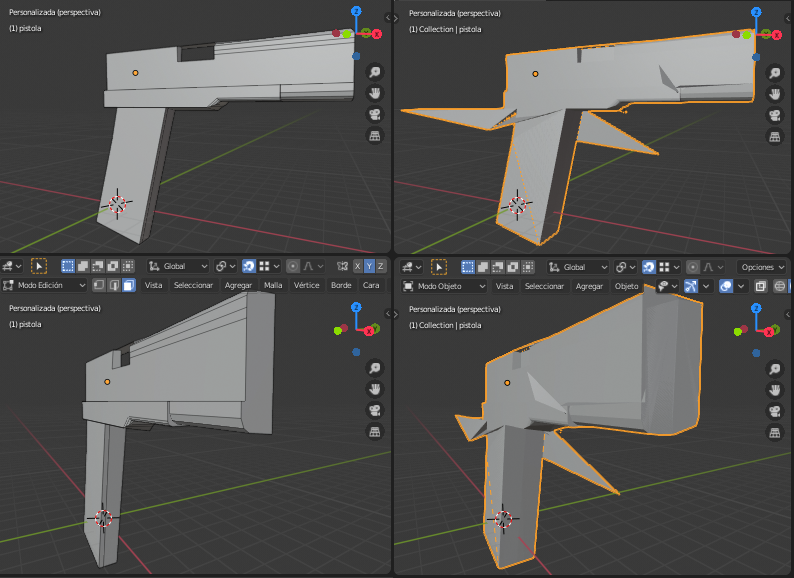Click the red X axis on top-left gizmo
794x578 pixels.
coord(377,34)
